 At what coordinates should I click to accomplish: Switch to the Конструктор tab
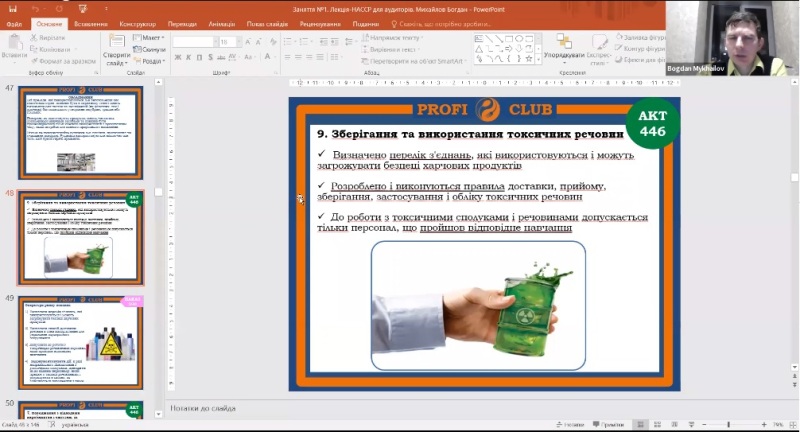tap(138, 24)
